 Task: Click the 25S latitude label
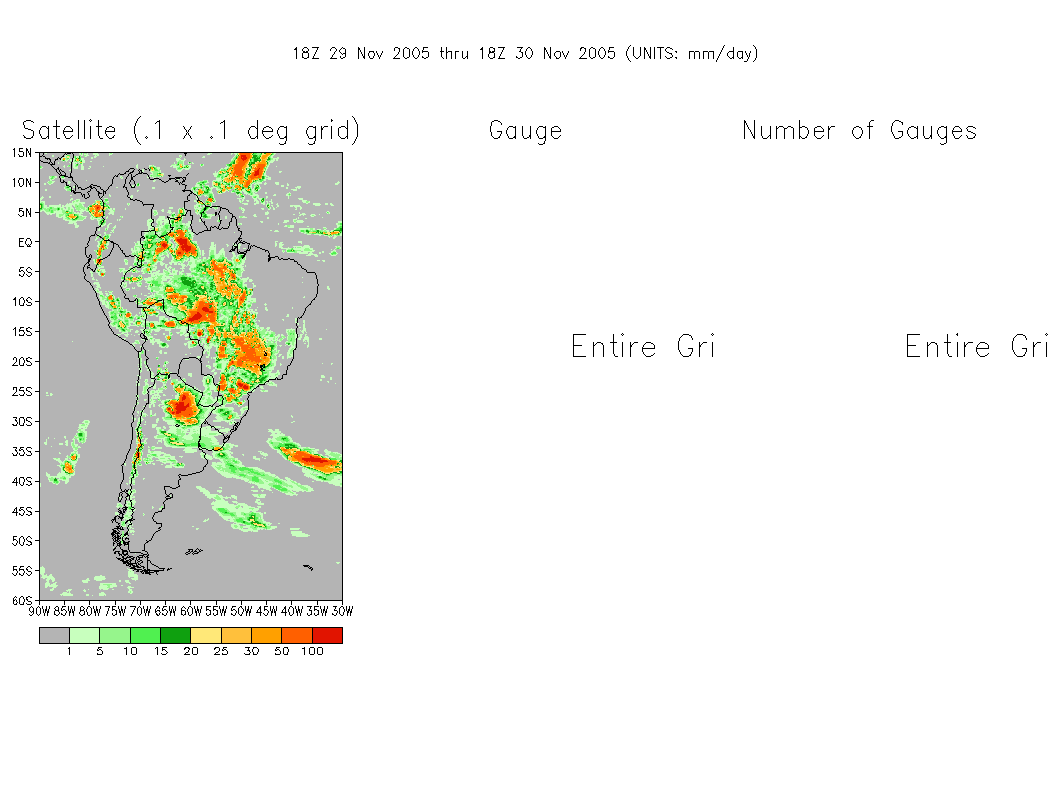[21, 392]
